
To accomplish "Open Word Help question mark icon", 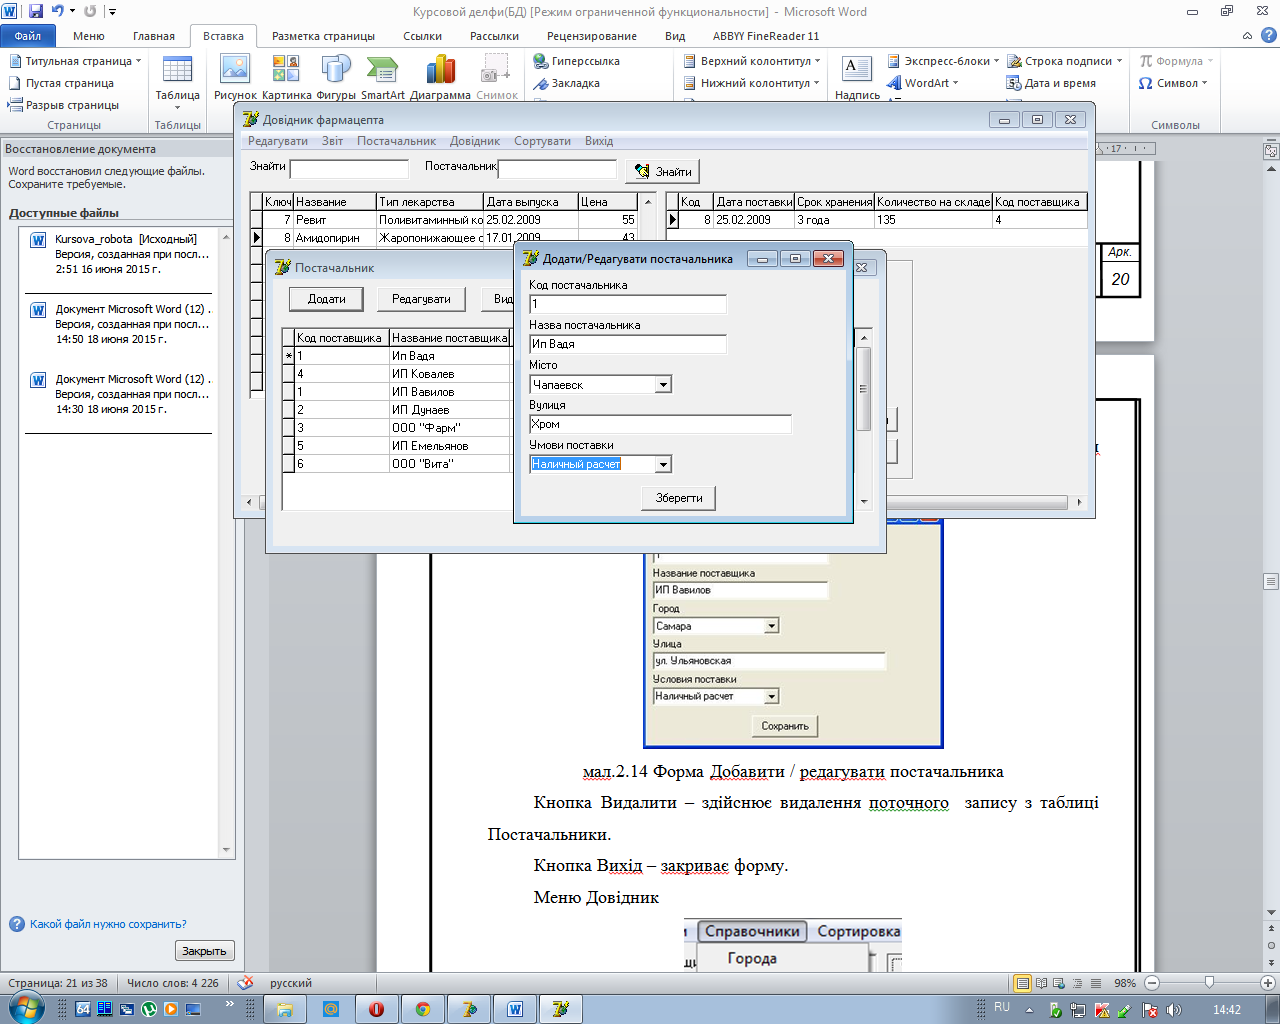I will [1267, 36].
